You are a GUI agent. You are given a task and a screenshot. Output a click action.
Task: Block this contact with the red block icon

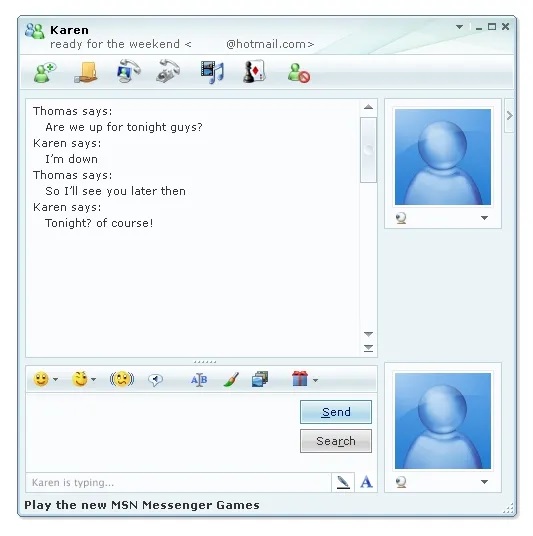coord(299,73)
